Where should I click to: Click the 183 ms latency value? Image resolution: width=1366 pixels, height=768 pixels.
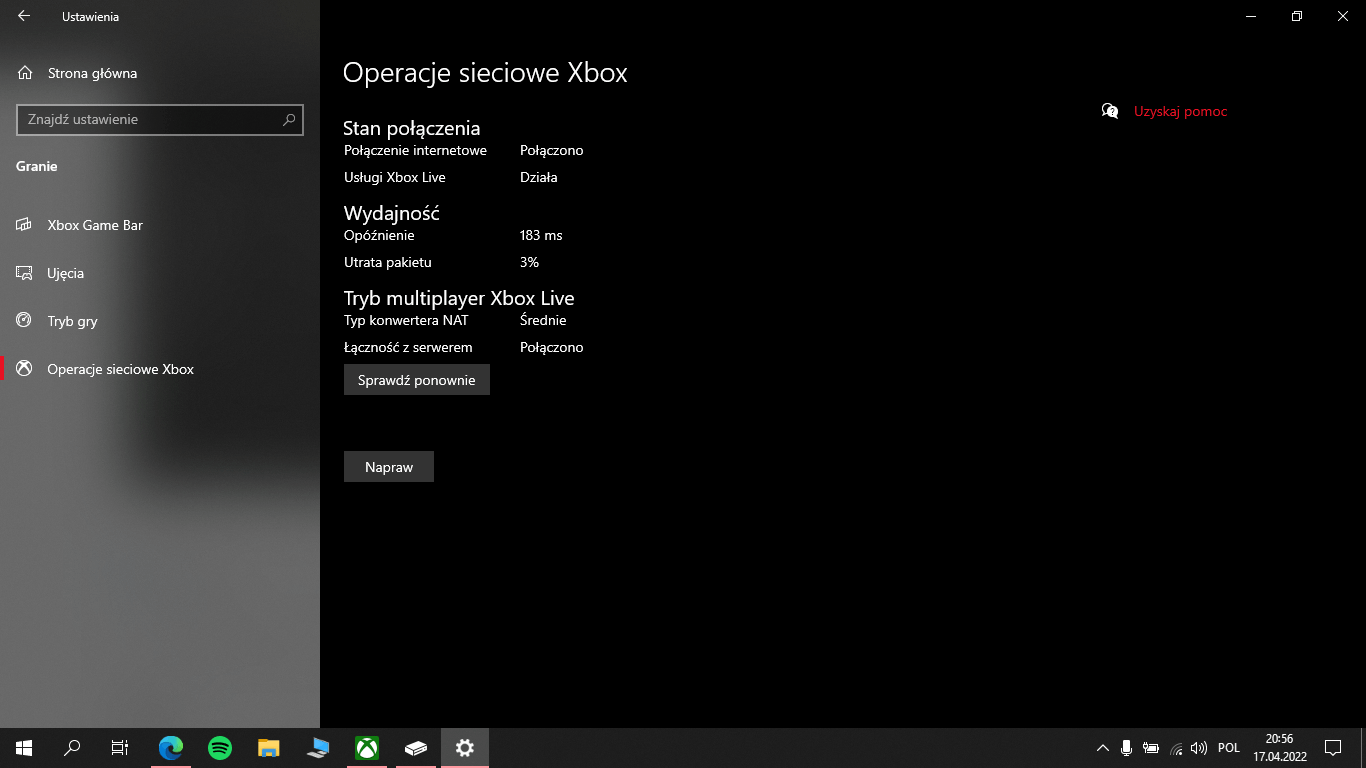pyautogui.click(x=541, y=236)
